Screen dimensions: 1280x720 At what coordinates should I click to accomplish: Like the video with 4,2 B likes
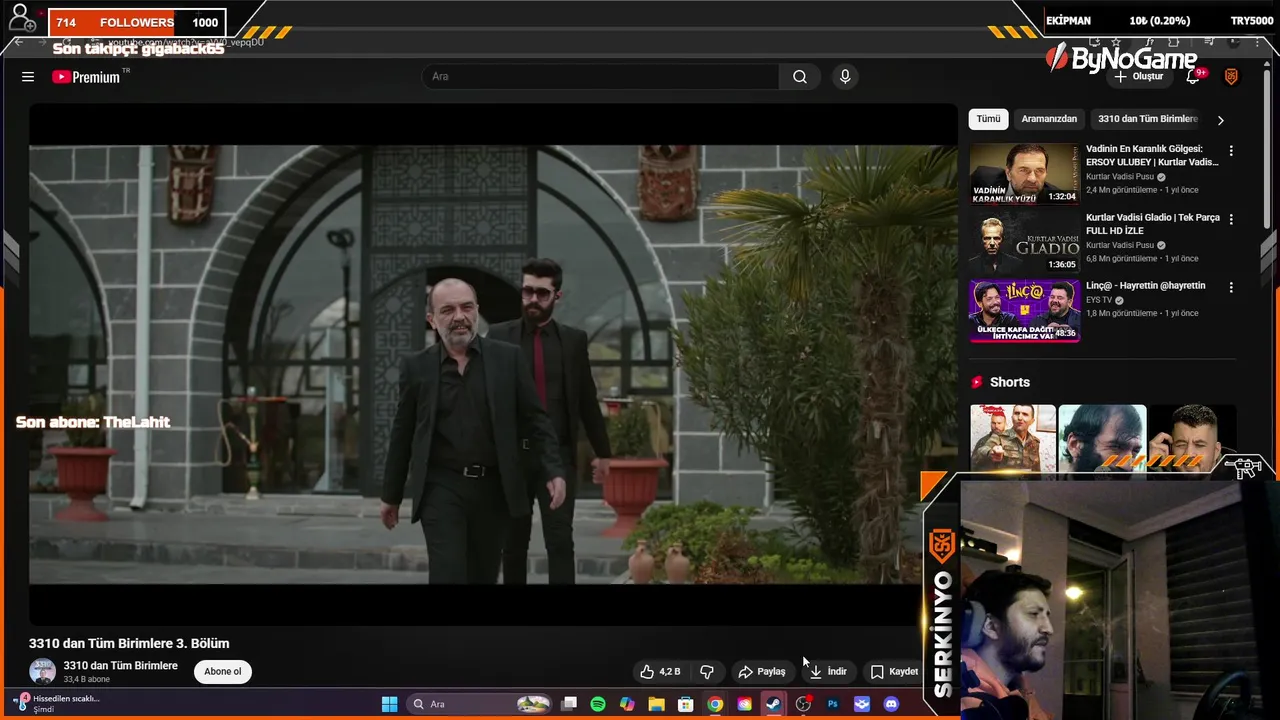[660, 672]
